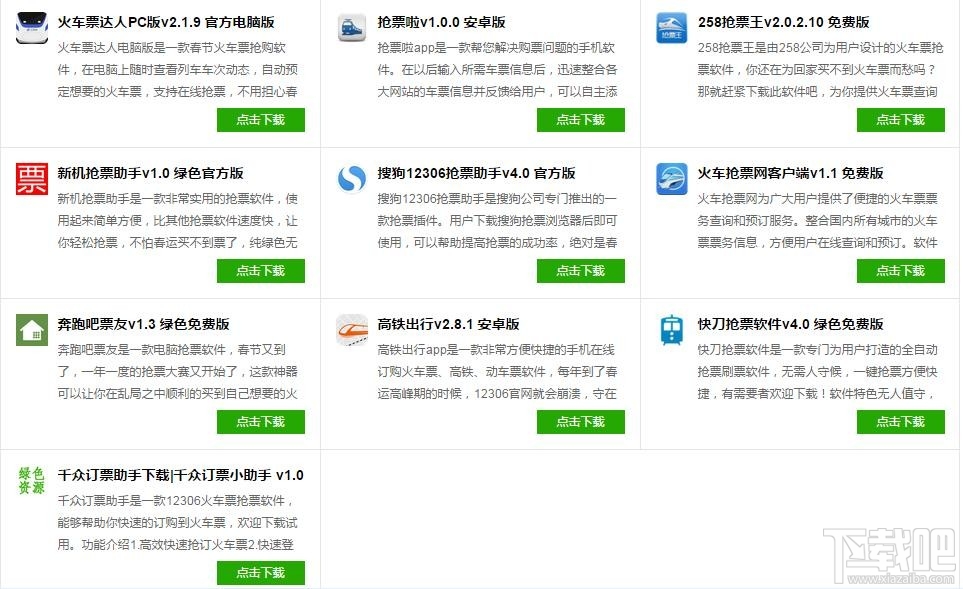Click description starting 千众订票助手是一款12306
Viewport: 963px width, 589px height.
[x=177, y=523]
